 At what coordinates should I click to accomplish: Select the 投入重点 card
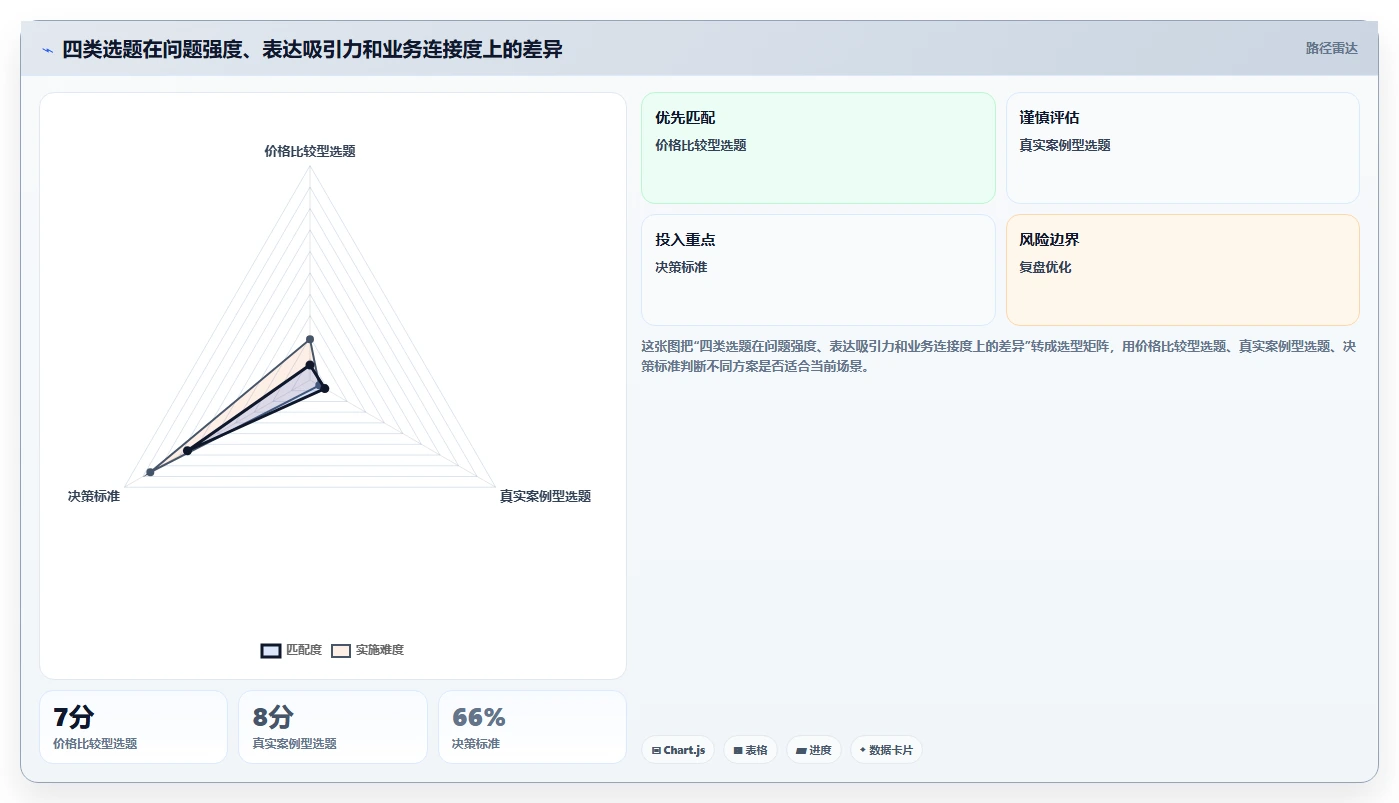pos(818,270)
